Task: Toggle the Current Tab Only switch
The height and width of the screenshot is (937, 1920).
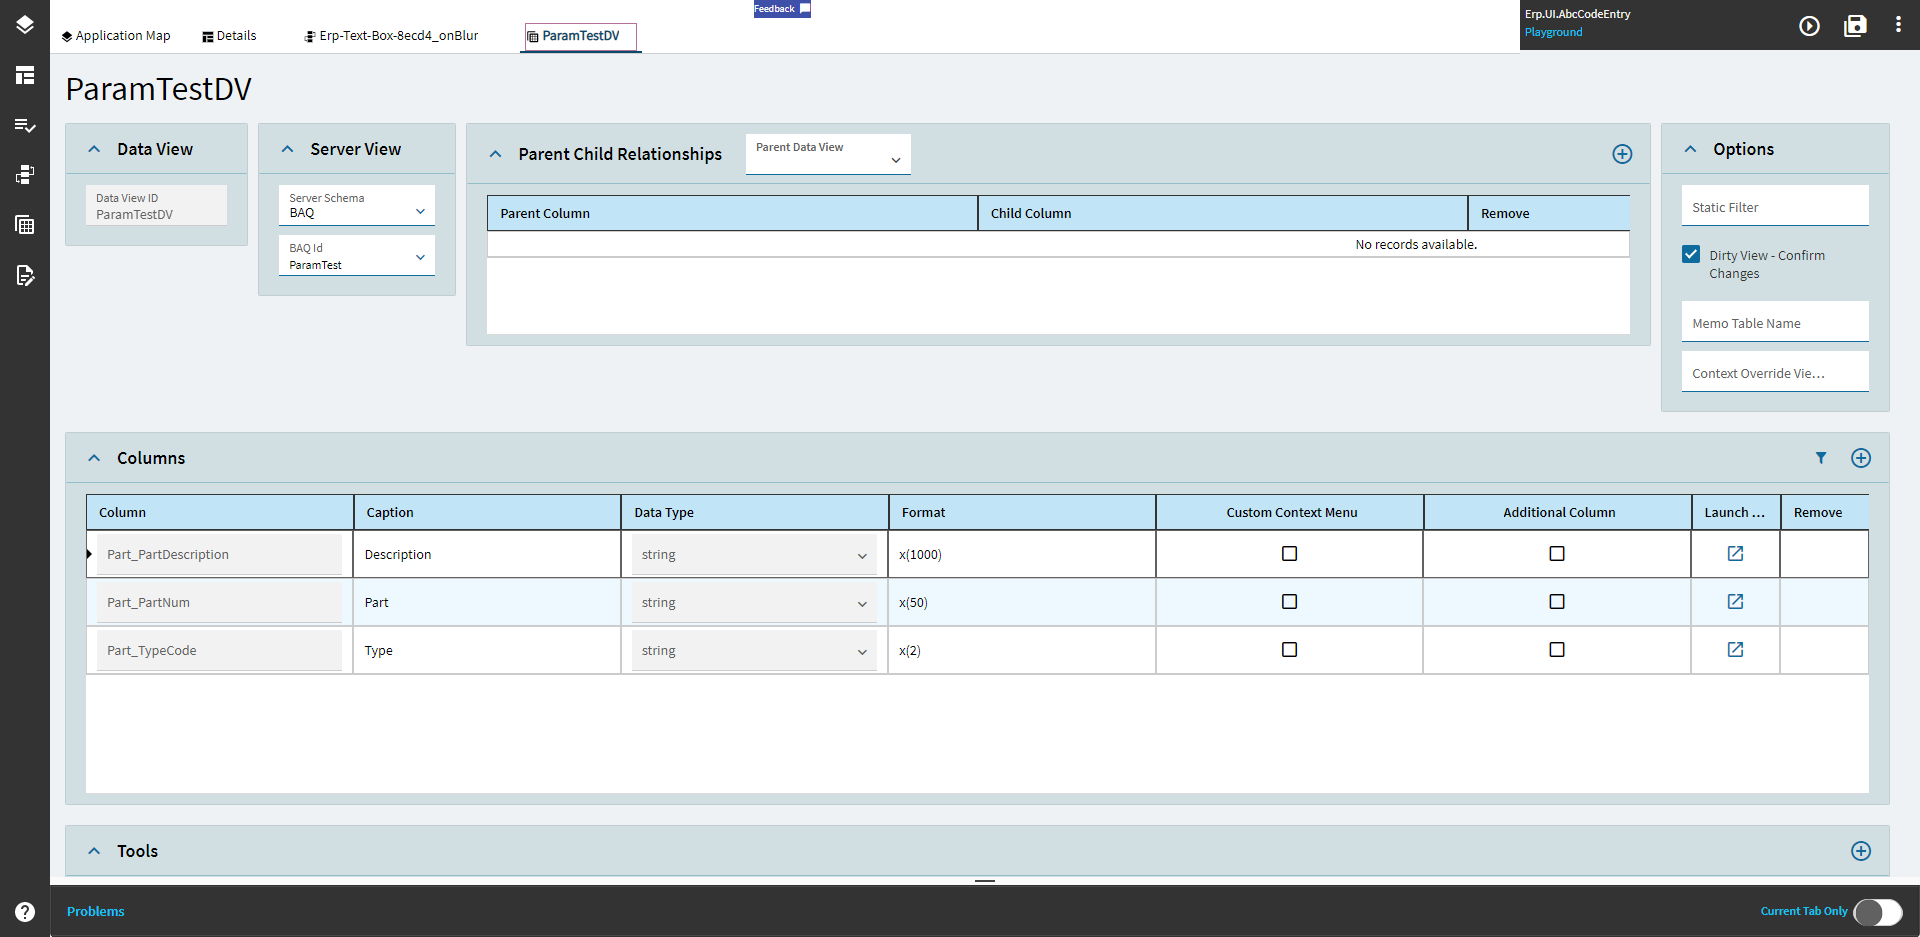Action: coord(1877,912)
